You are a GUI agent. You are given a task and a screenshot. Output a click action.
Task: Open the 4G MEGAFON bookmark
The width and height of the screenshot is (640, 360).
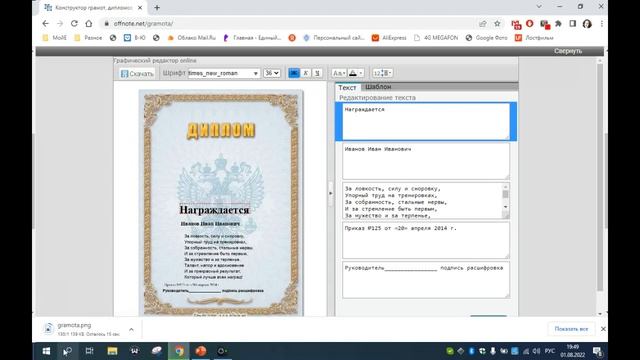436,38
